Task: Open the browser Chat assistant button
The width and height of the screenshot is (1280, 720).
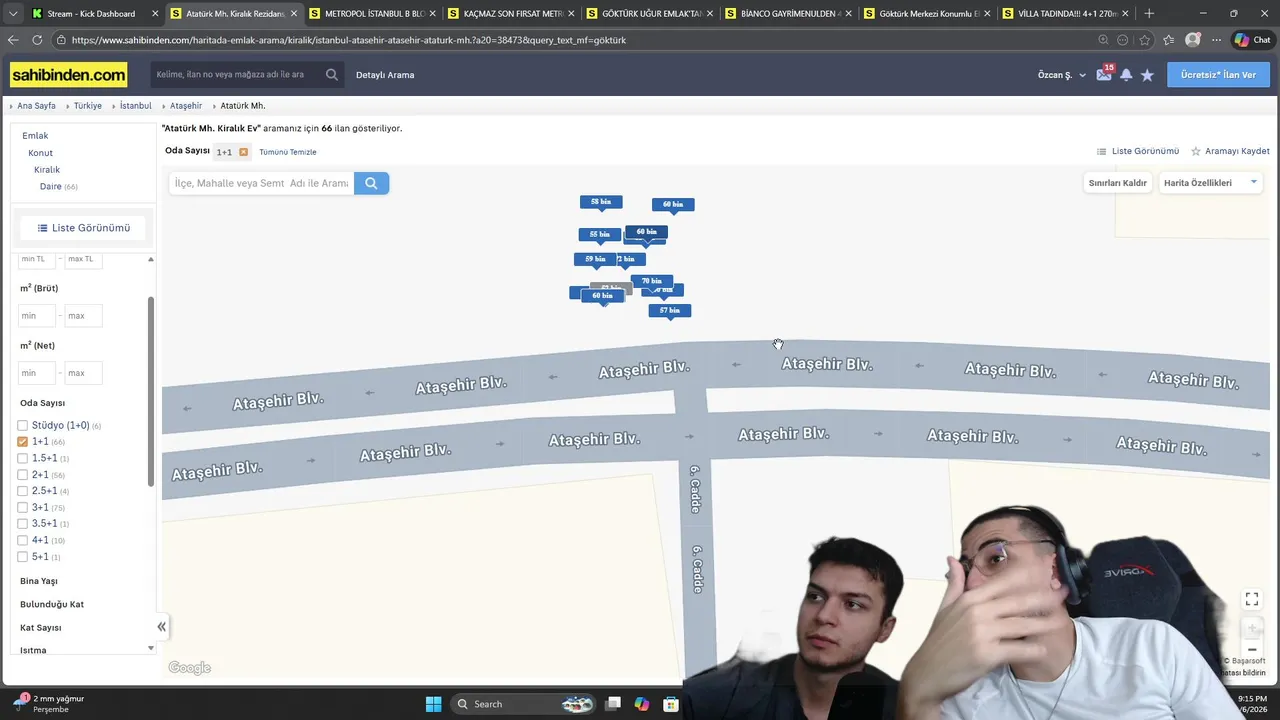Action: coord(1254,40)
